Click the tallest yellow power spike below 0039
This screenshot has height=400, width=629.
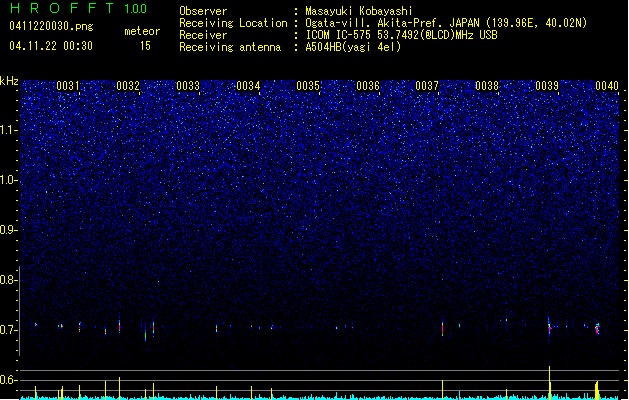click(x=550, y=382)
